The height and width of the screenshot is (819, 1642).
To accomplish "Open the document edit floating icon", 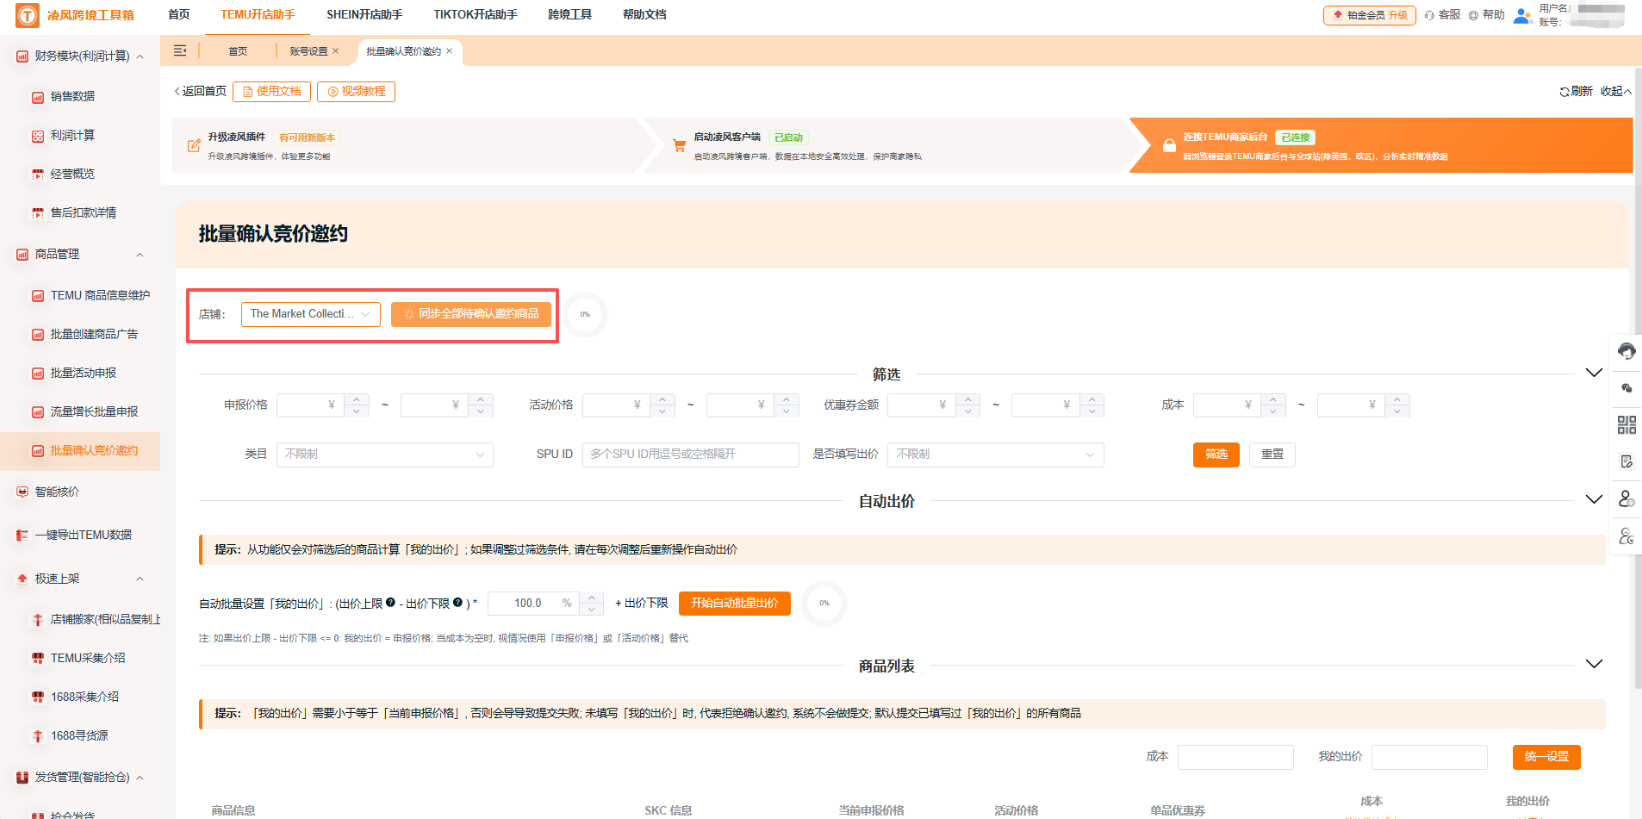I will (x=1627, y=462).
